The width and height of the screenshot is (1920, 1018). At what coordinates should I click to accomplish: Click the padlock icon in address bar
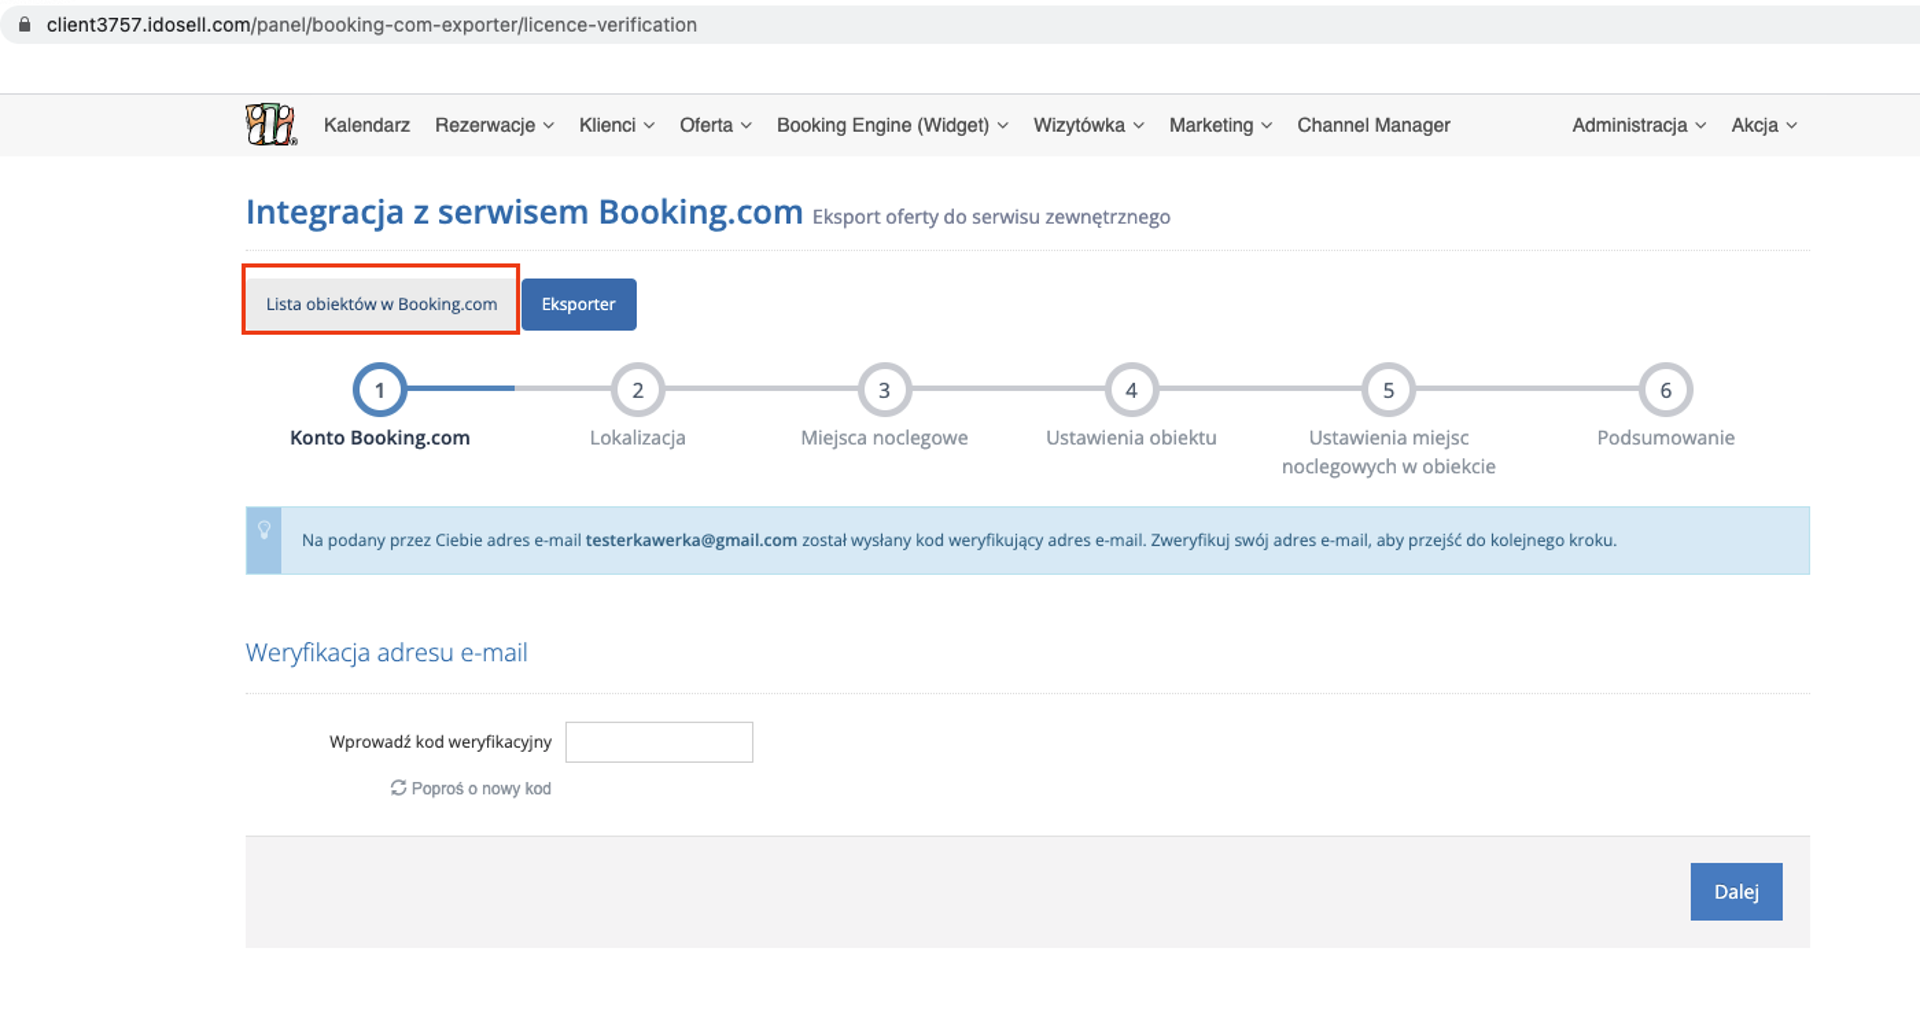25,24
